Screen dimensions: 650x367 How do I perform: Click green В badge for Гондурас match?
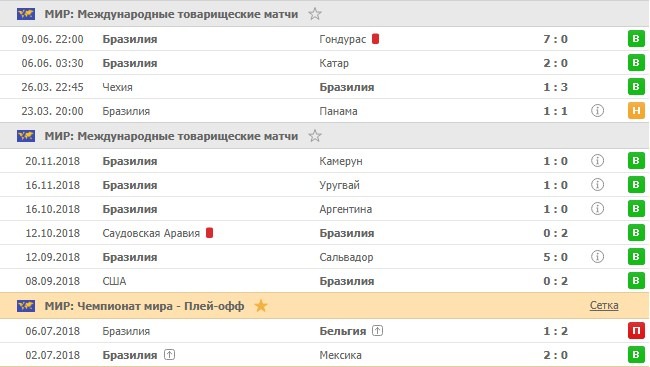coord(636,39)
